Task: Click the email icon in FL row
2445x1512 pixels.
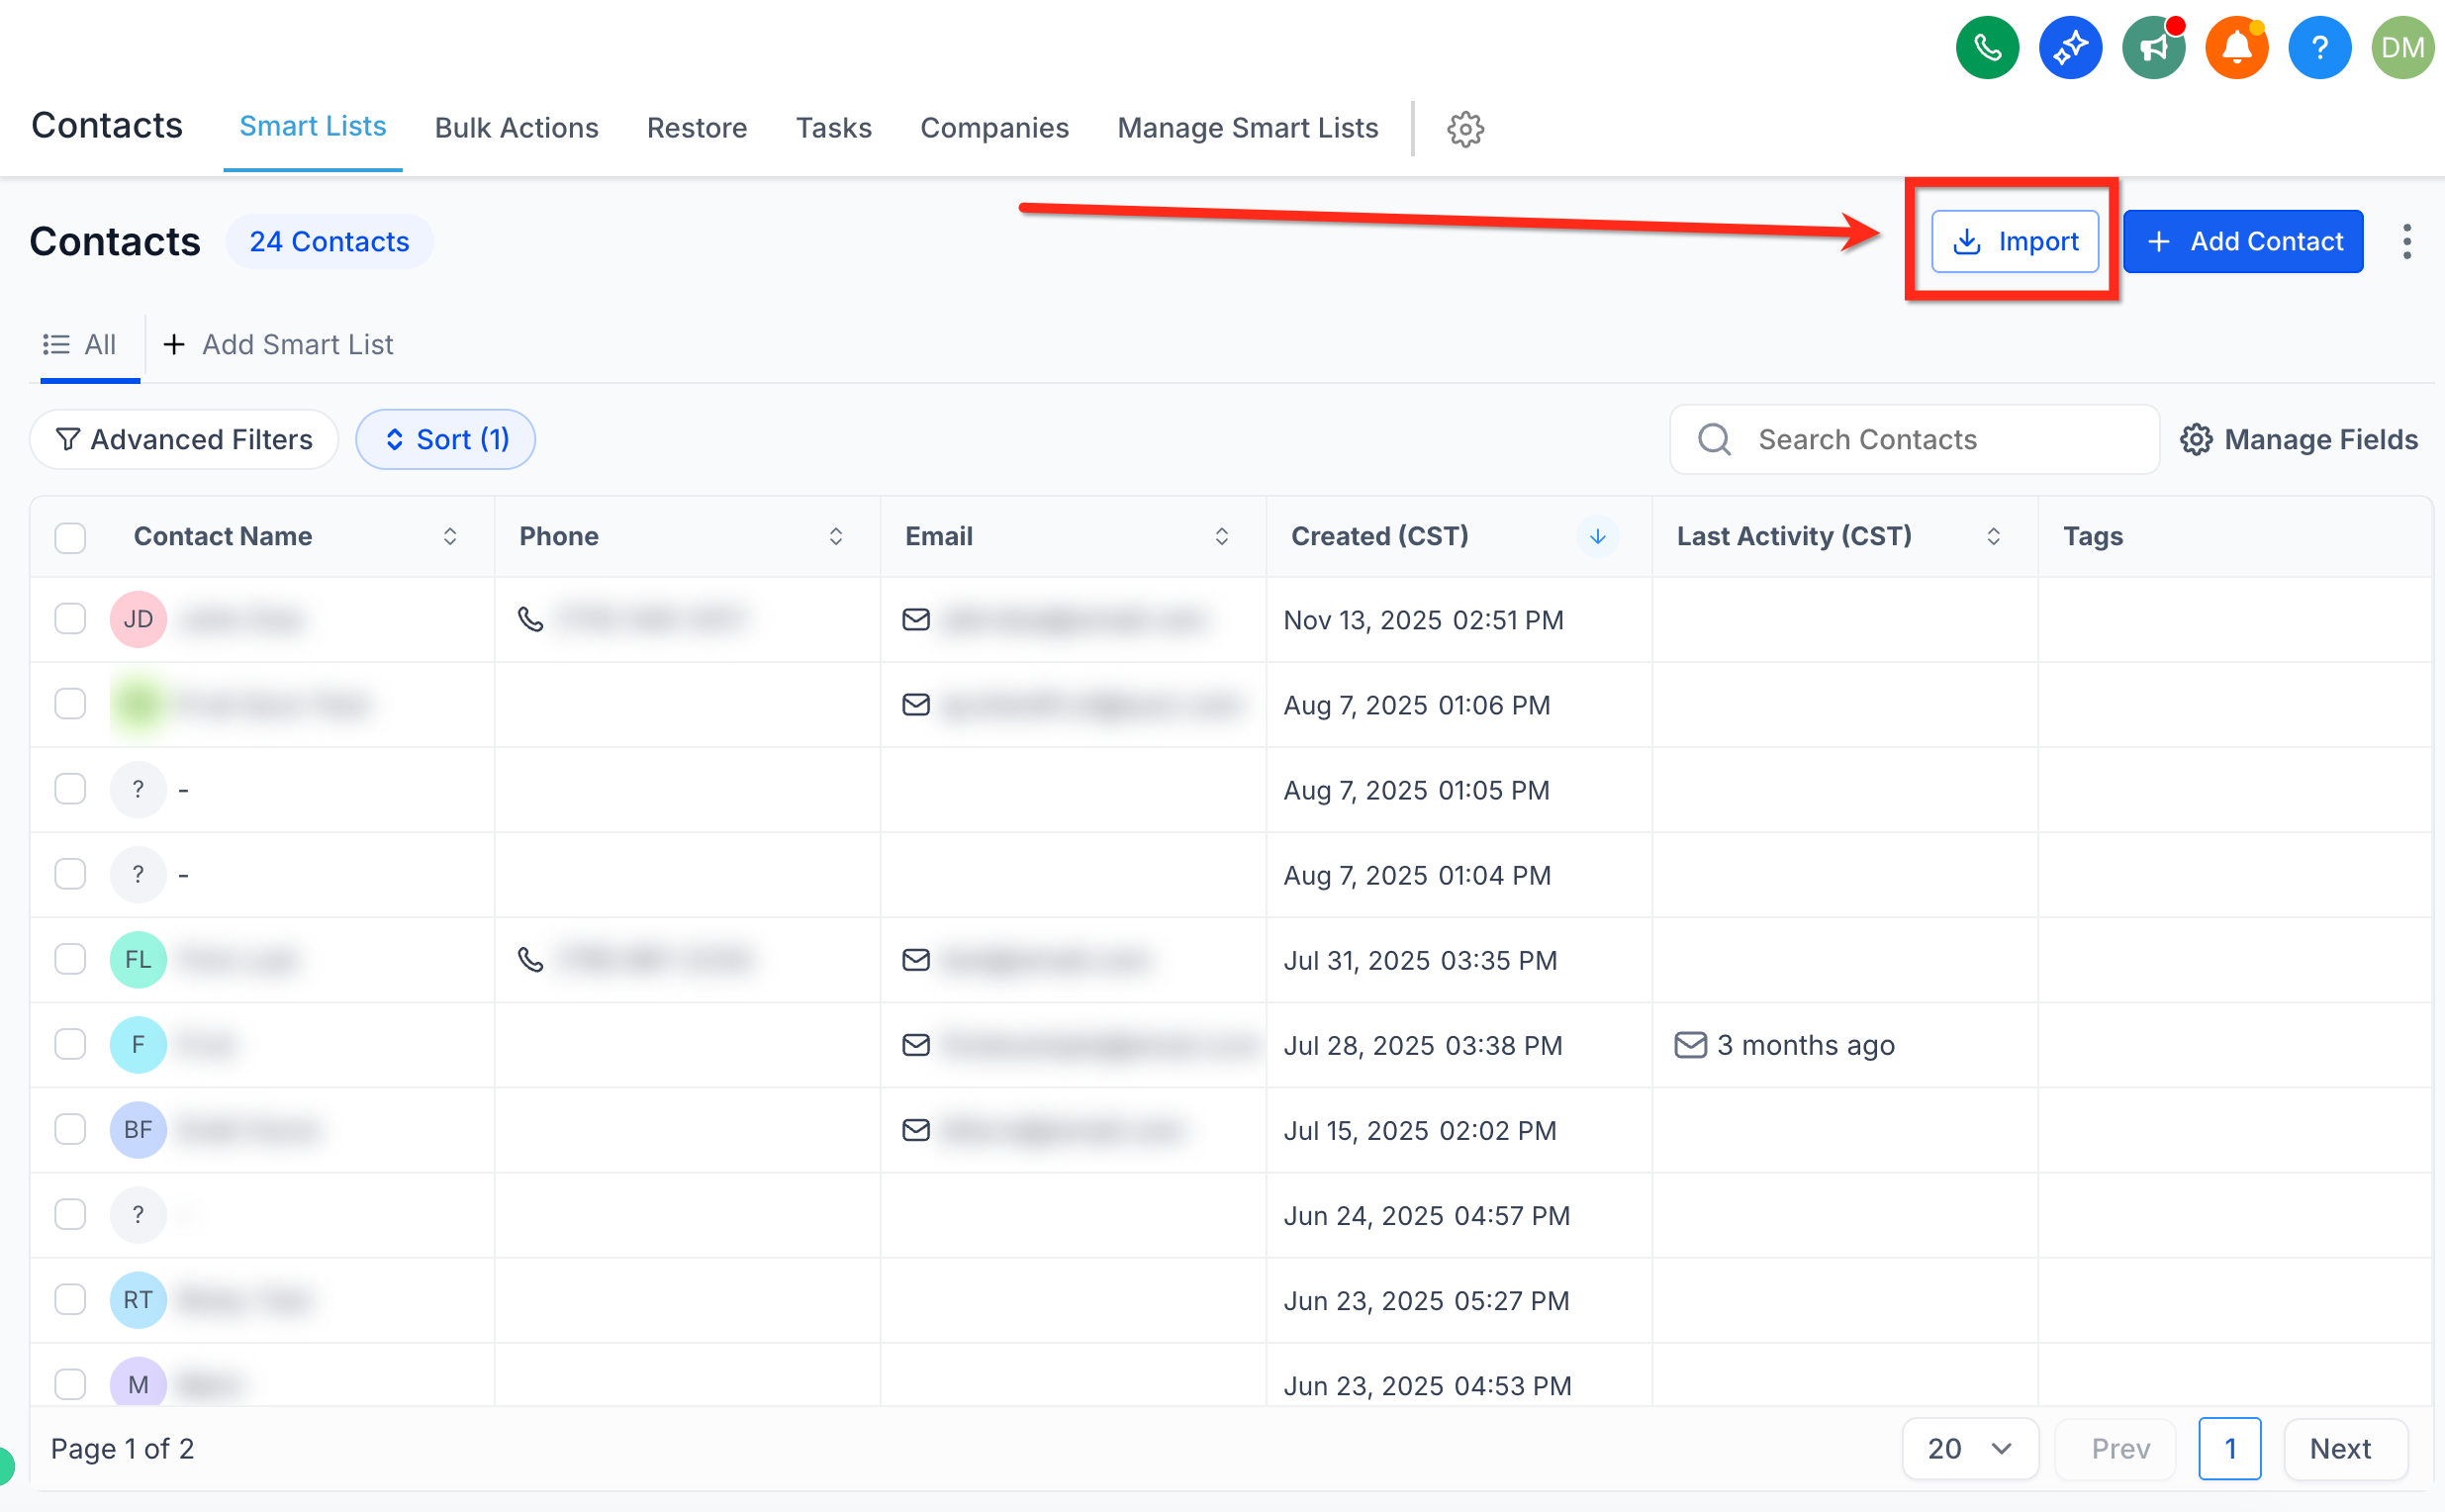Action: pos(916,959)
